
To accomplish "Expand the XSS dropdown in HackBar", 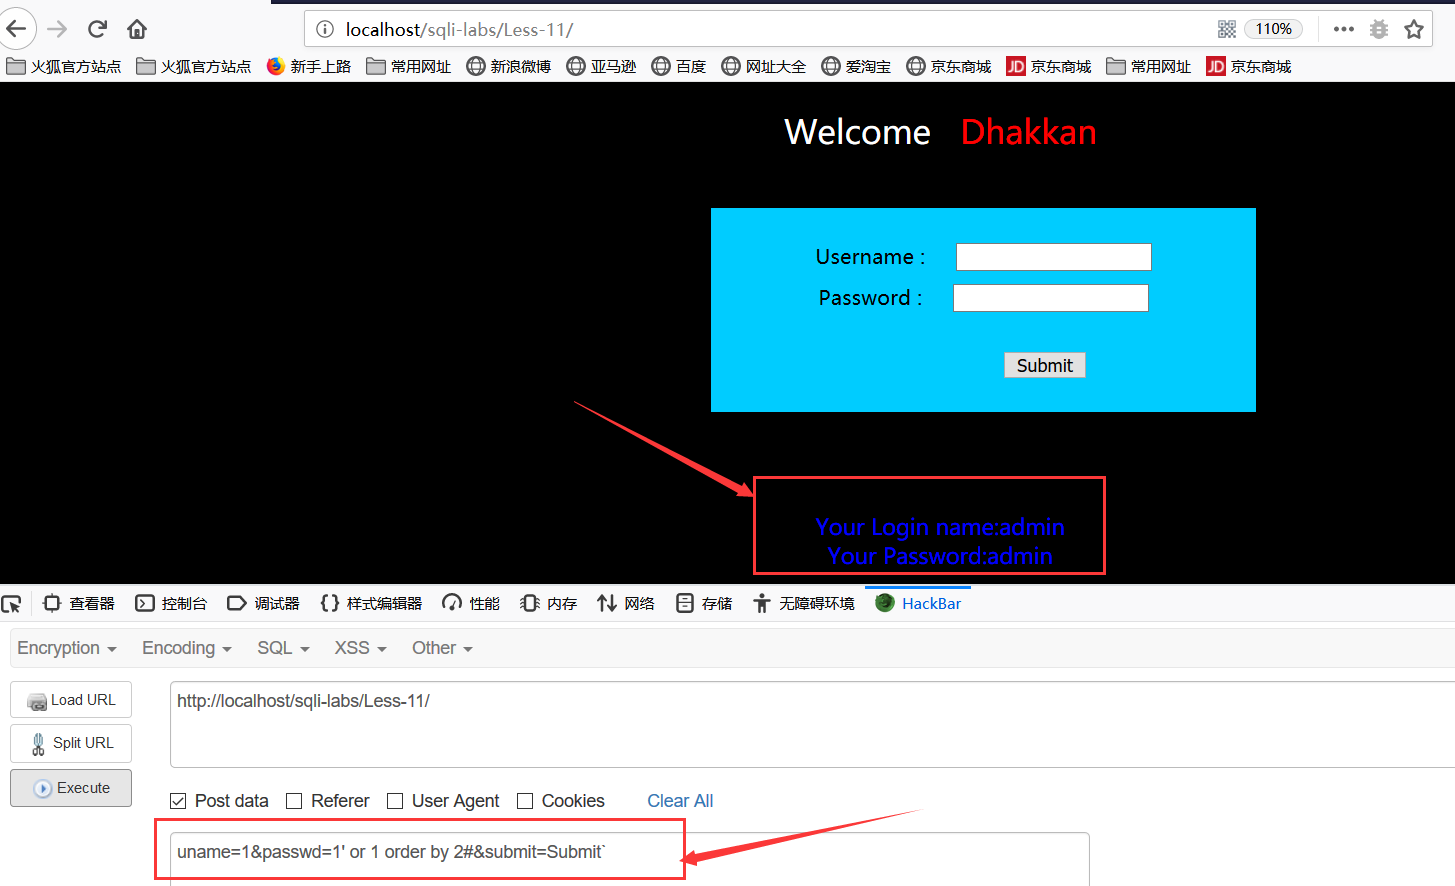I will coord(360,648).
